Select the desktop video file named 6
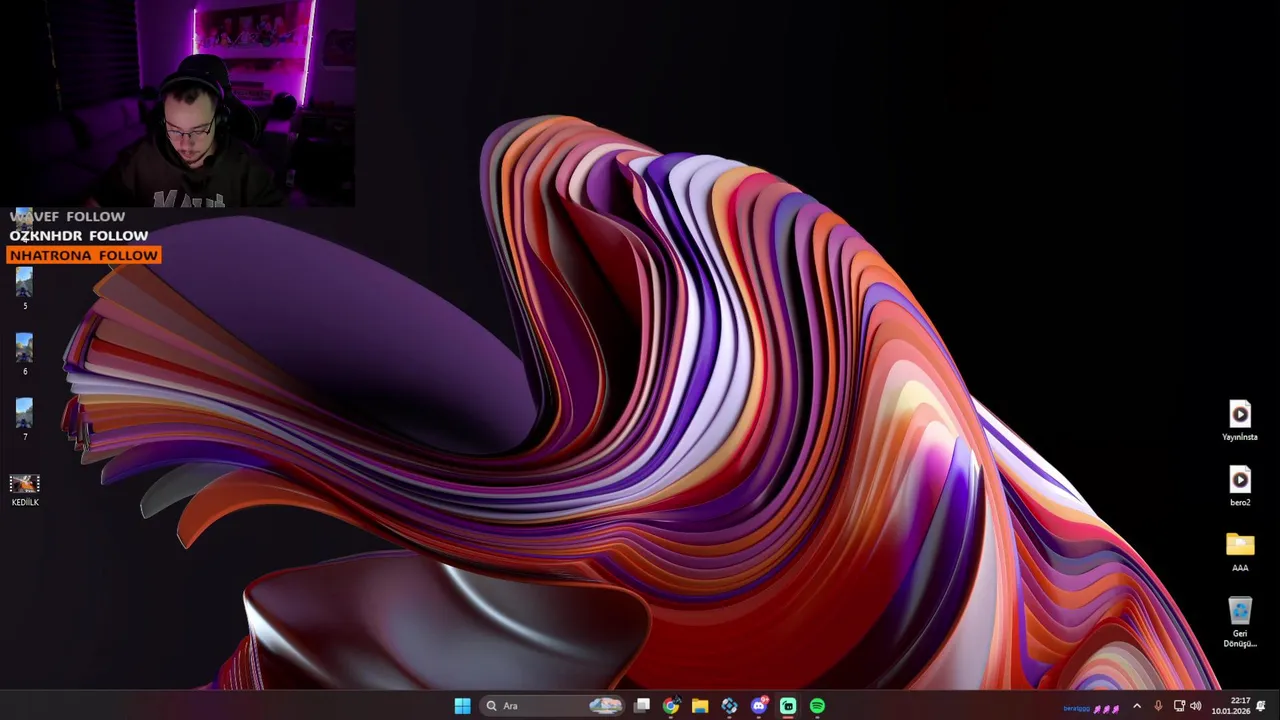 (24, 355)
